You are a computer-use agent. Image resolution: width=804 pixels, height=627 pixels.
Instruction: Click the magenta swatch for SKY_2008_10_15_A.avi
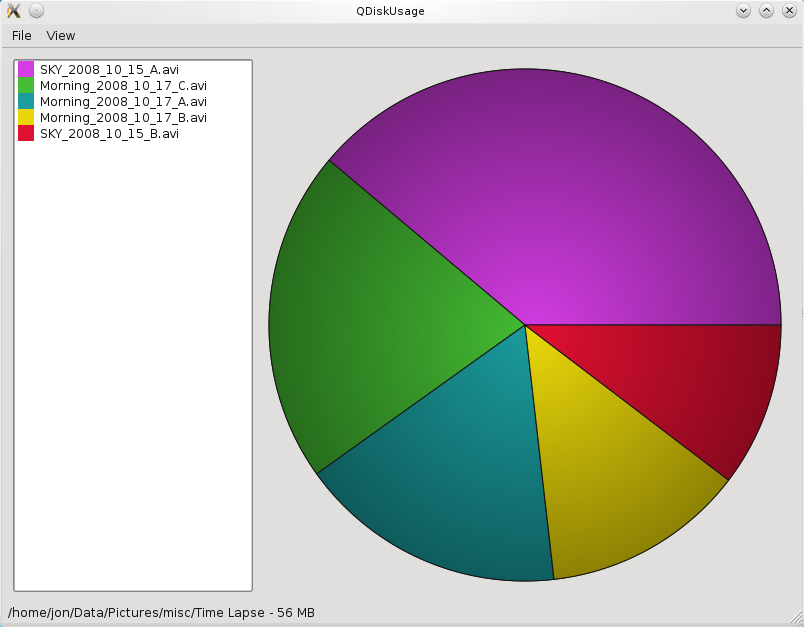[x=26, y=69]
